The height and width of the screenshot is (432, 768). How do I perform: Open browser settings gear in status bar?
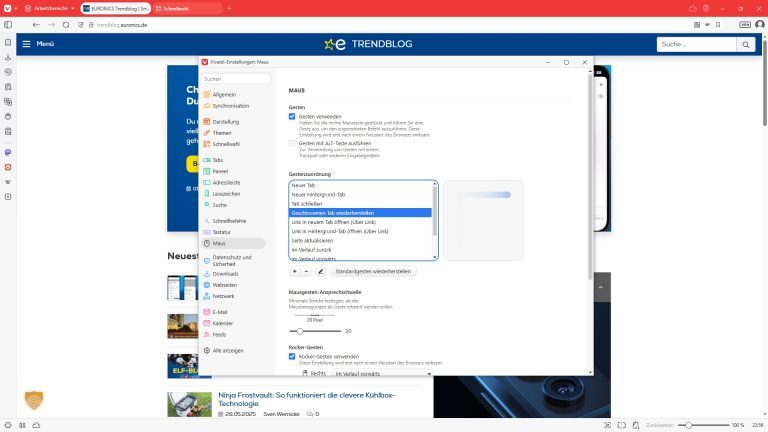pyautogui.click(x=8, y=425)
